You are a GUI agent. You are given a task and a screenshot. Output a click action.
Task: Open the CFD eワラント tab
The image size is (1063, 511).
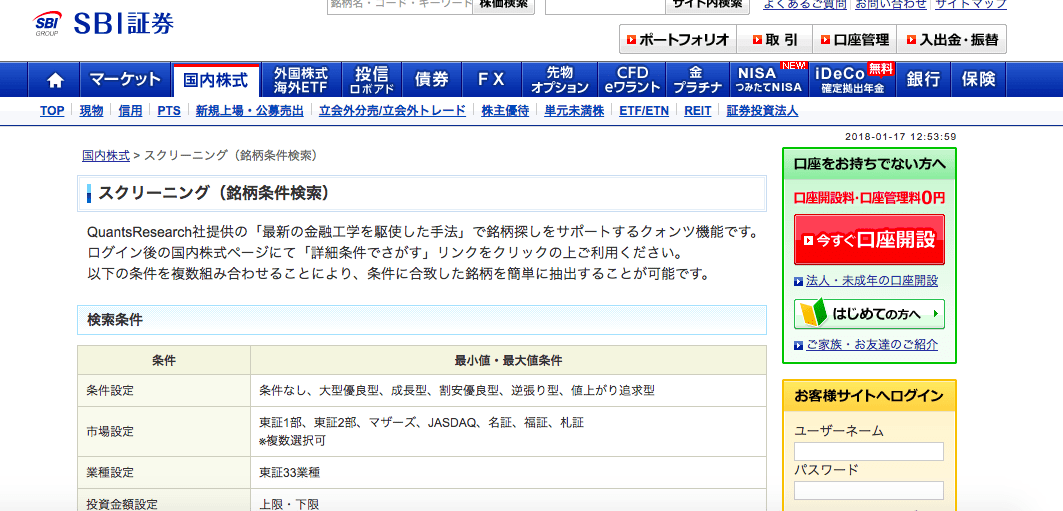pyautogui.click(x=632, y=80)
